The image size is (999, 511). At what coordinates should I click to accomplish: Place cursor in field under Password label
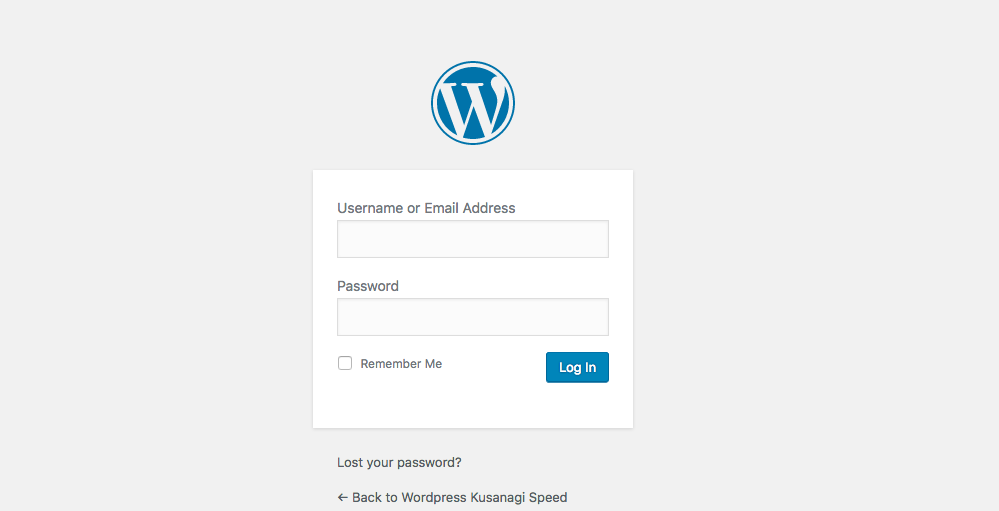pos(473,317)
